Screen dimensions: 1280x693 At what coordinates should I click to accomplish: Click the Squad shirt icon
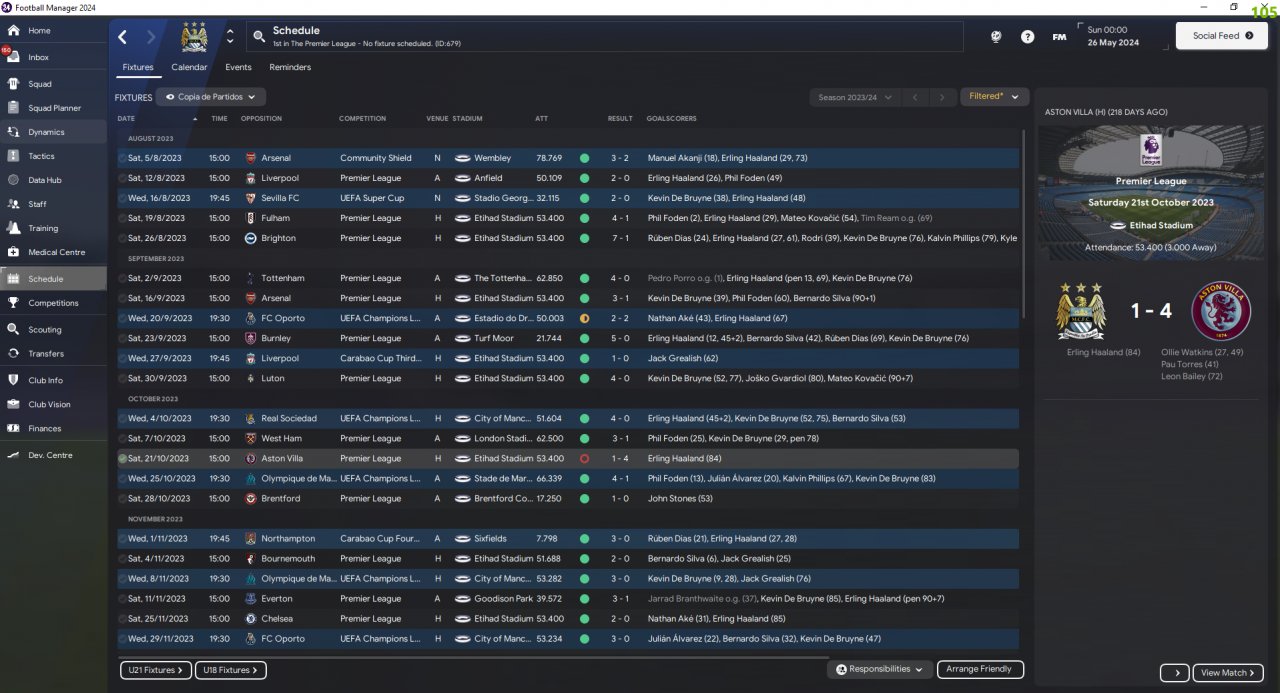coord(13,84)
